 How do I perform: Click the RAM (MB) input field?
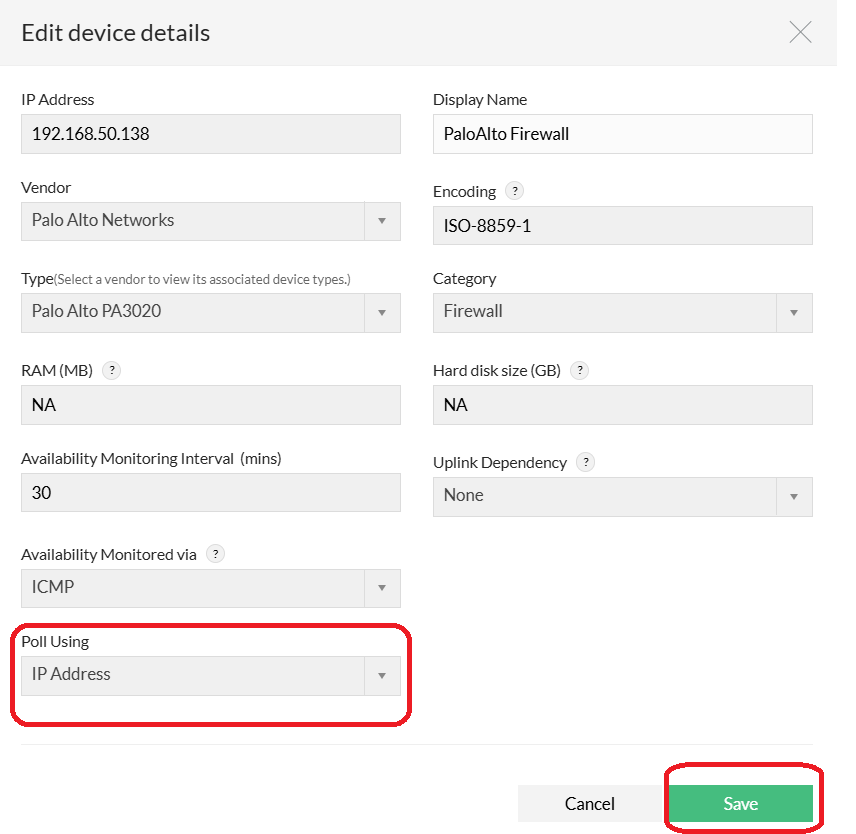pos(210,405)
